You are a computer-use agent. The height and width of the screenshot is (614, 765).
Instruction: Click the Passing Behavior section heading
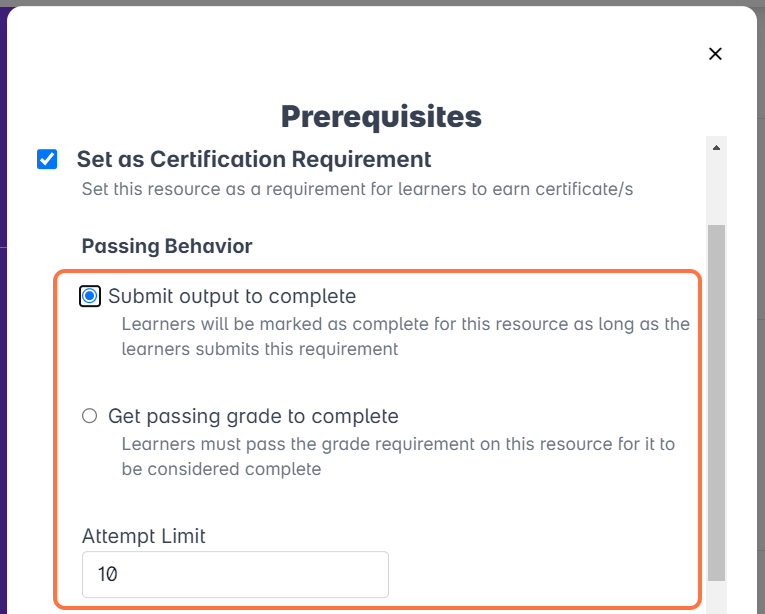click(167, 245)
